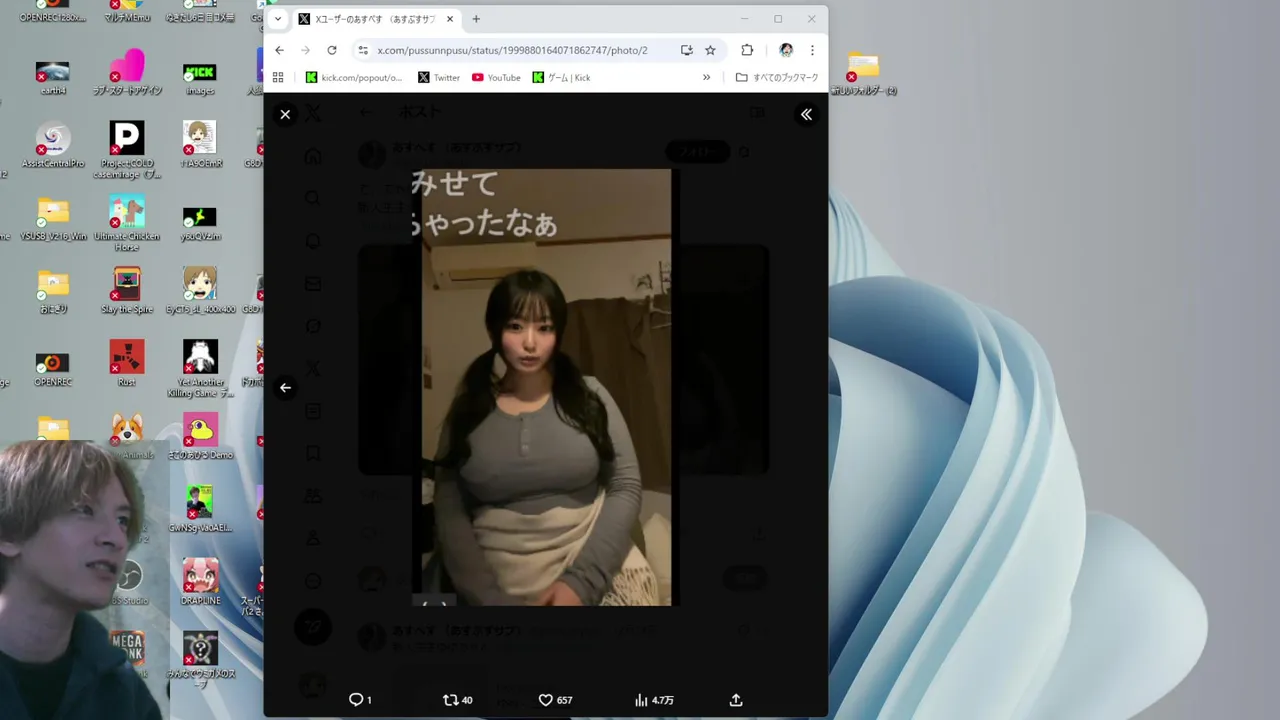1280x720 pixels.
Task: Click the browser back button
Action: [x=279, y=50]
